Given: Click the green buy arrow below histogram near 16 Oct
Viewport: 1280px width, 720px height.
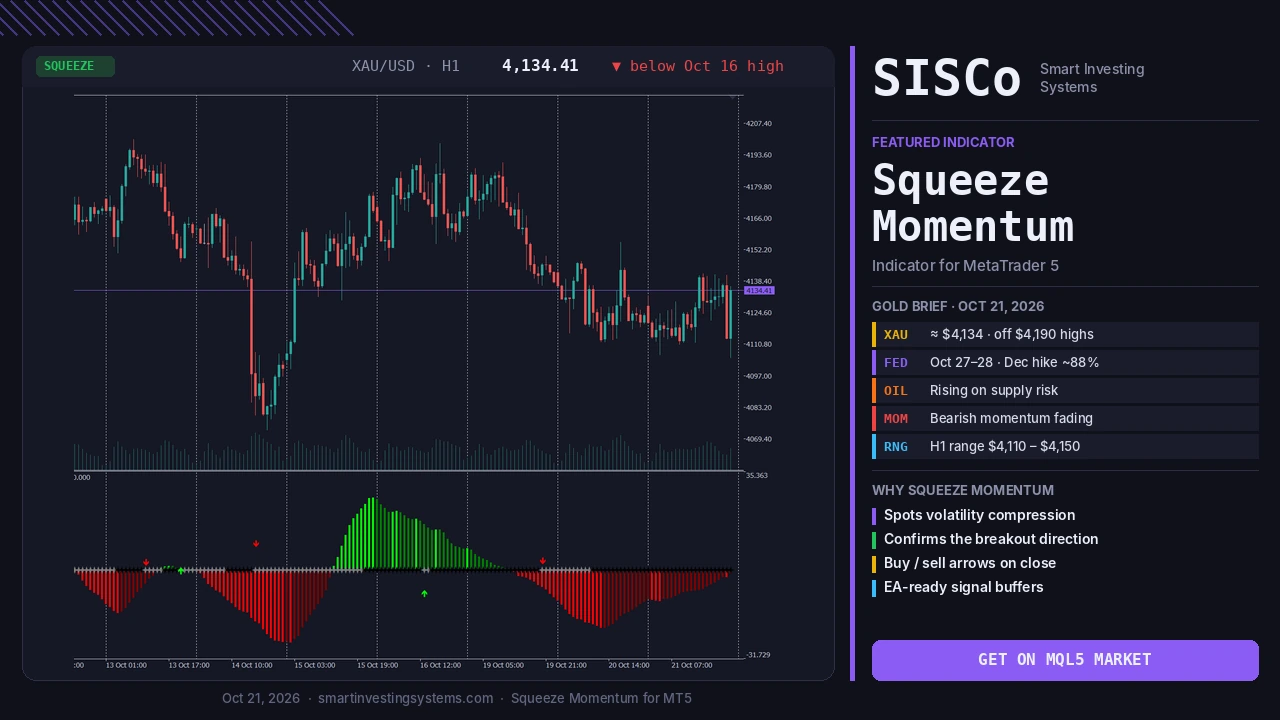Looking at the screenshot, I should coord(424,594).
